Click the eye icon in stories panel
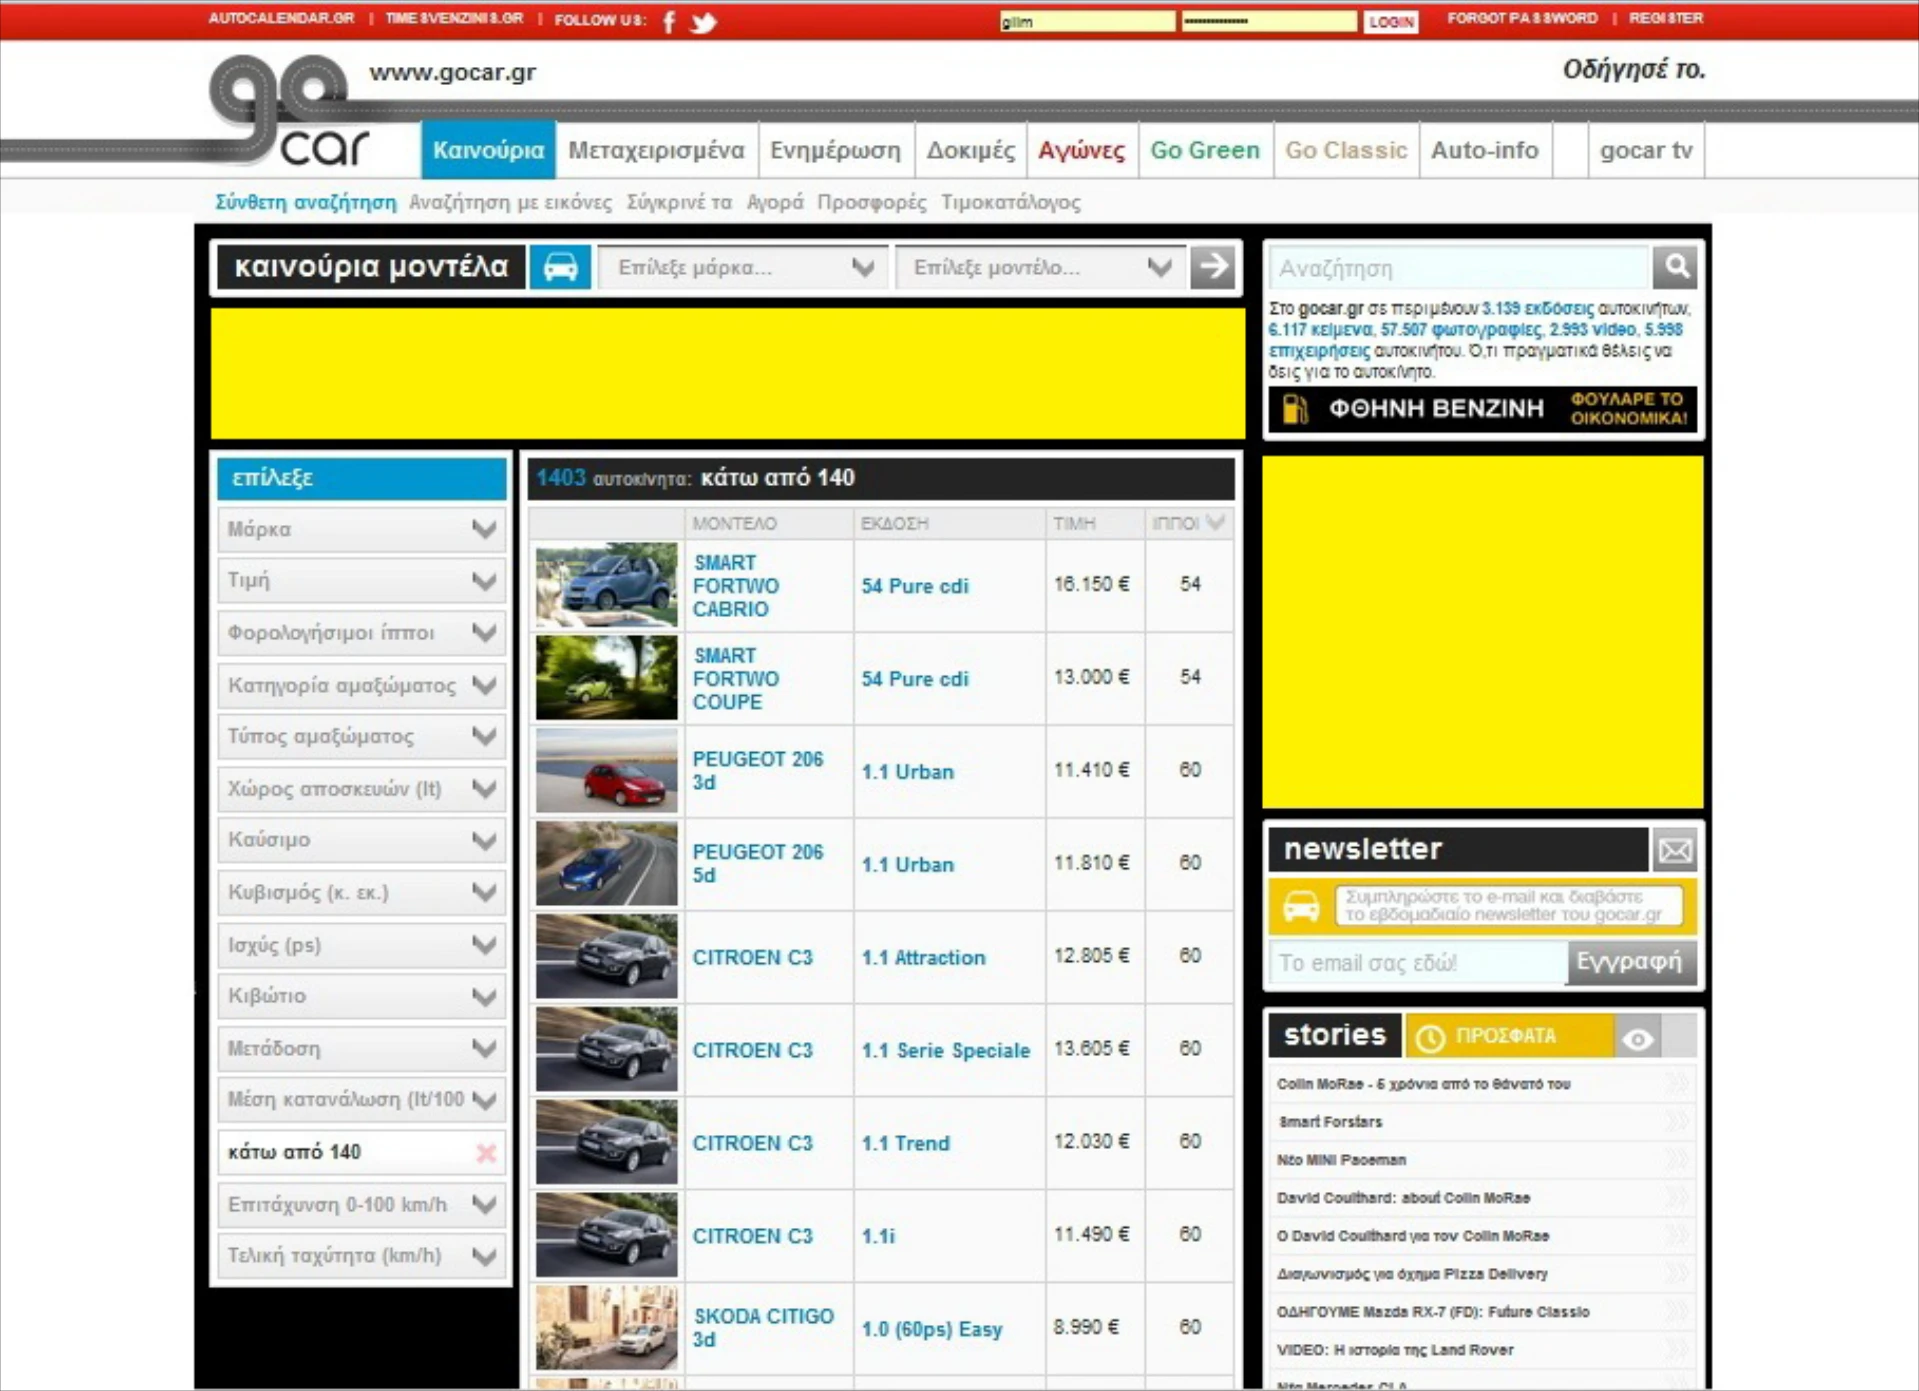 [1637, 1037]
